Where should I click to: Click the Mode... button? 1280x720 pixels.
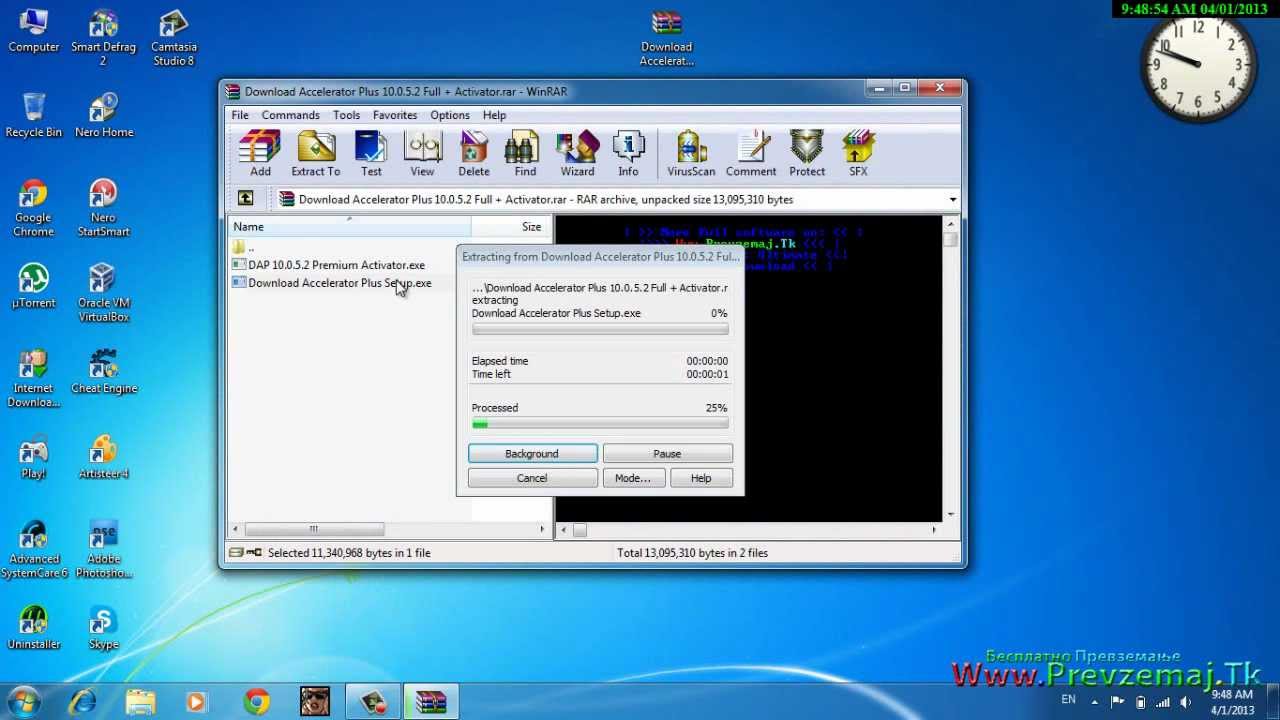[x=632, y=478]
